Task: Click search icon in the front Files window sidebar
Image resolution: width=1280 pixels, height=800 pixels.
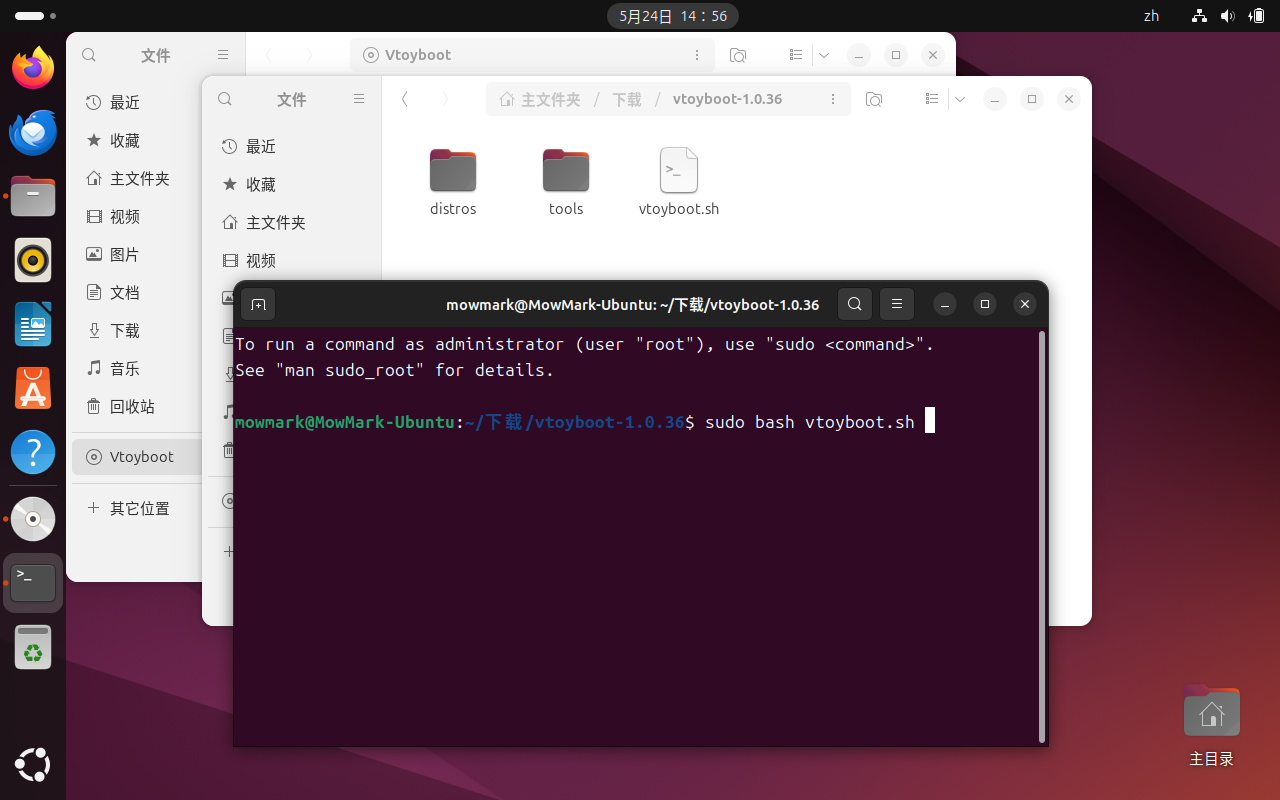Action: 225,99
